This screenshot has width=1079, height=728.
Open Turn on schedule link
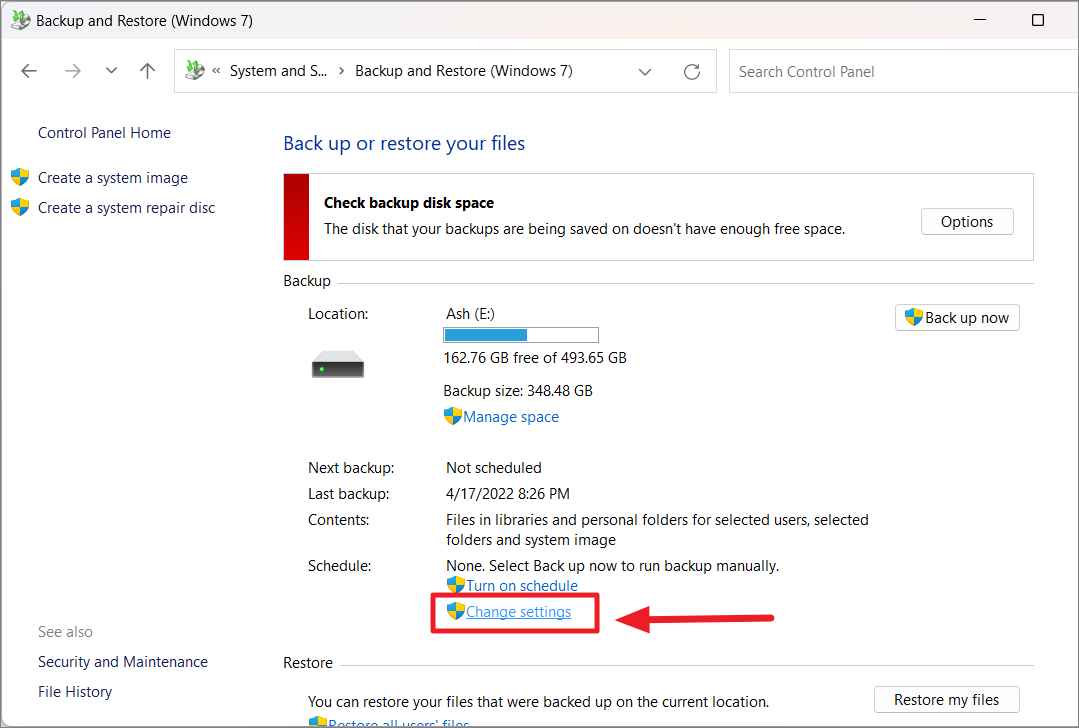point(522,586)
